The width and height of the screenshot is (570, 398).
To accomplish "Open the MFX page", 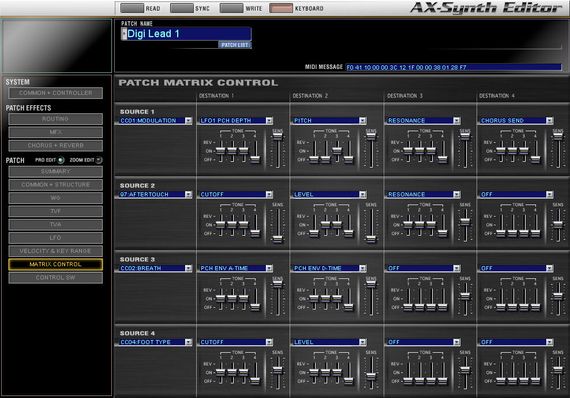I will pyautogui.click(x=56, y=132).
